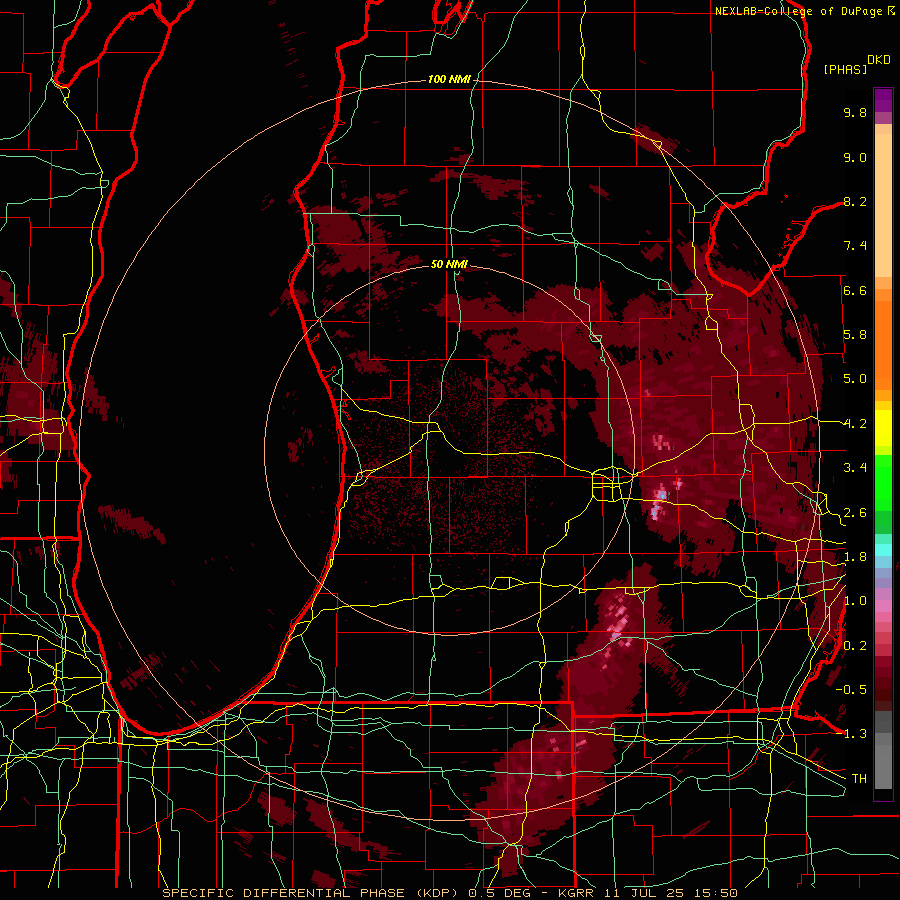Click the 1.8 value on color scale
The height and width of the screenshot is (900, 900).
855,557
